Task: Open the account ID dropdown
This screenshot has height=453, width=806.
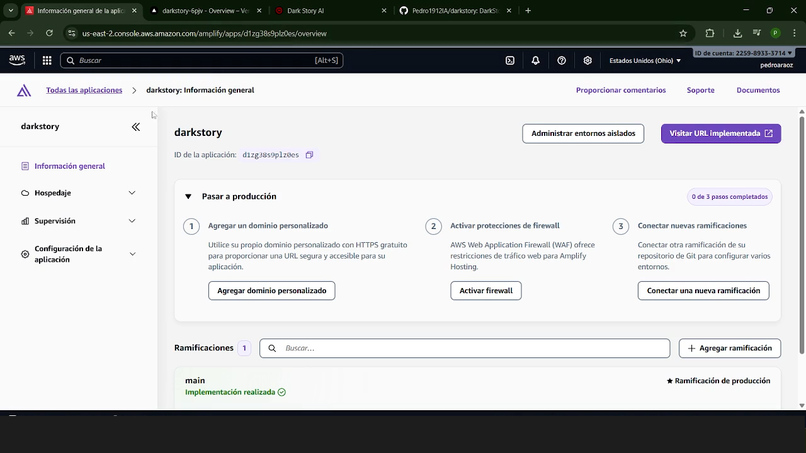Action: pos(743,53)
